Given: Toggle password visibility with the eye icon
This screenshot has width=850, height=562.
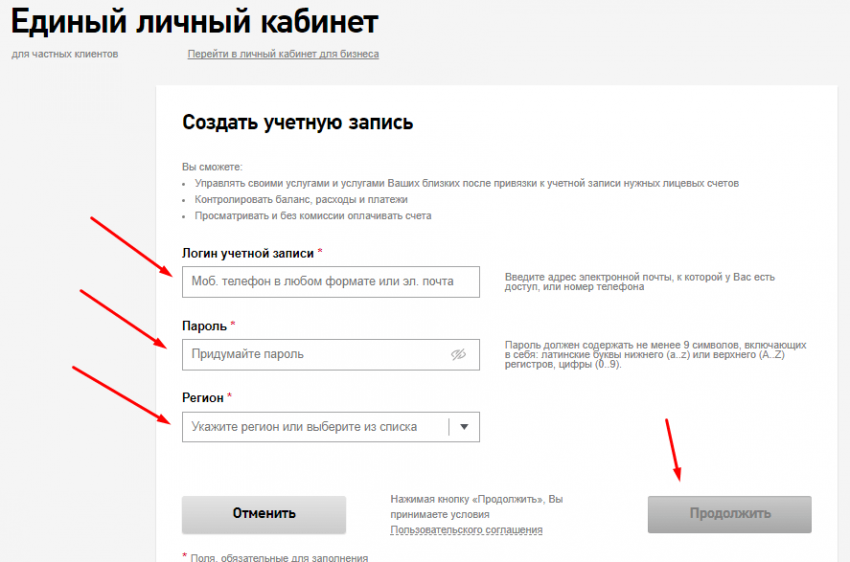Looking at the screenshot, I should point(459,355).
